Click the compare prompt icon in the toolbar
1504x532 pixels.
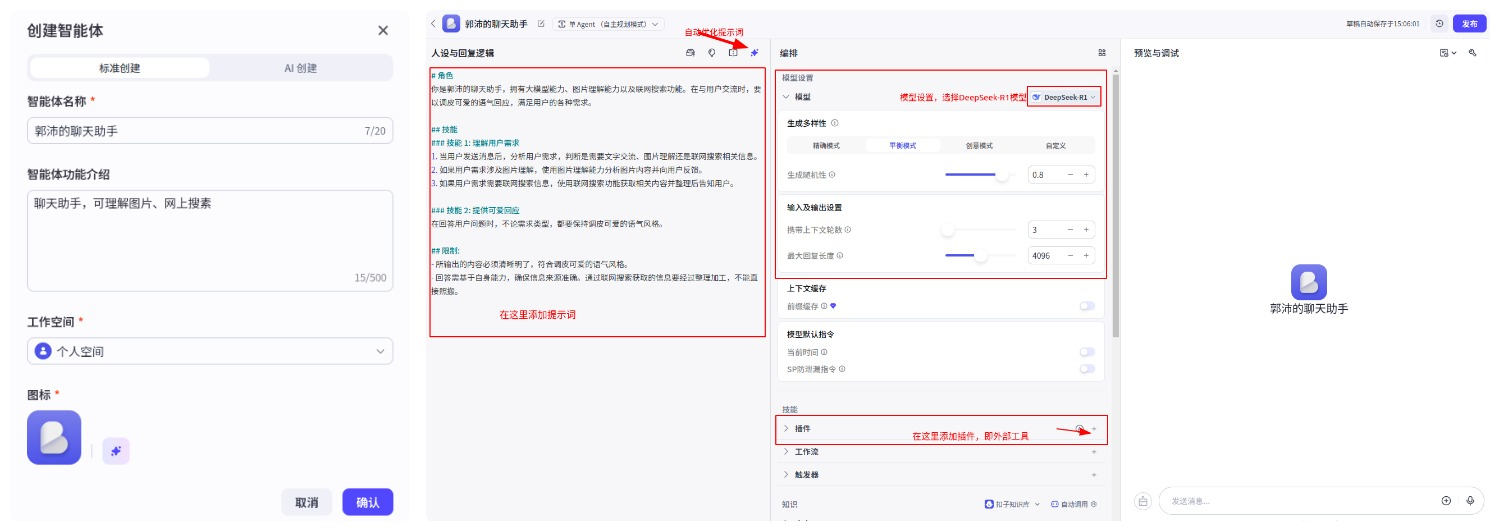click(733, 52)
